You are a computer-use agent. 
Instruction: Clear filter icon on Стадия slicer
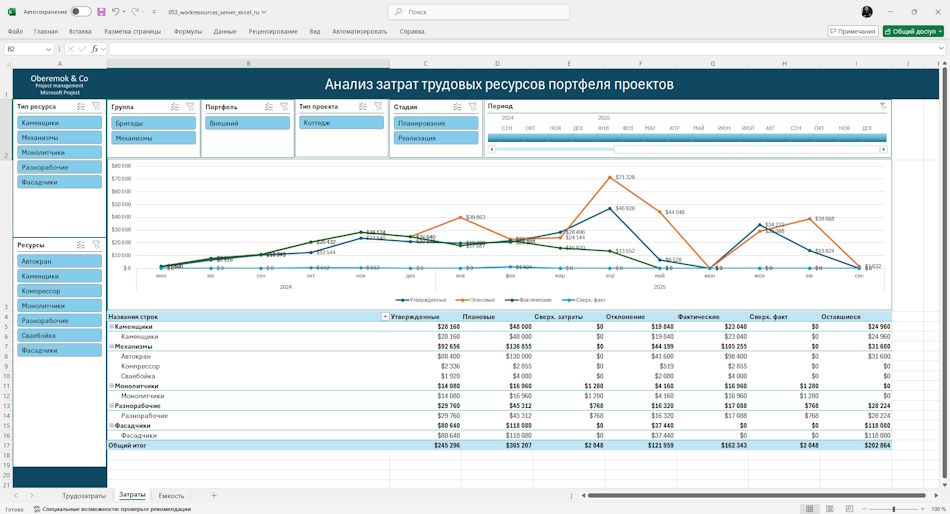[x=473, y=107]
